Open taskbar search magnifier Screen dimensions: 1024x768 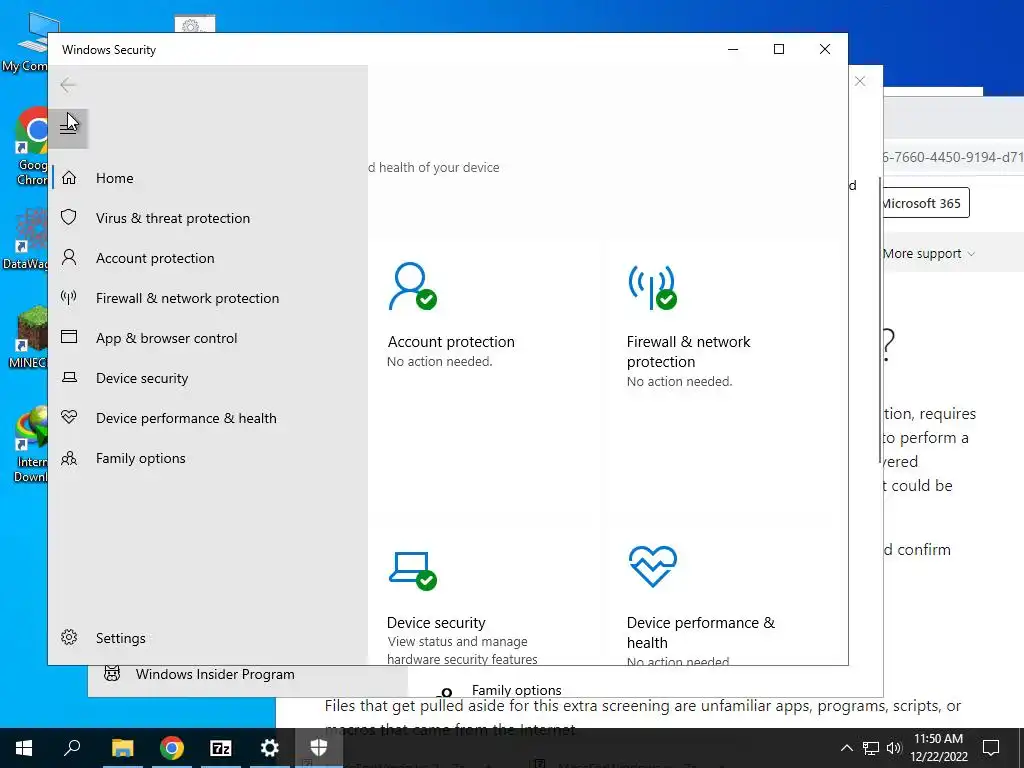coord(72,748)
